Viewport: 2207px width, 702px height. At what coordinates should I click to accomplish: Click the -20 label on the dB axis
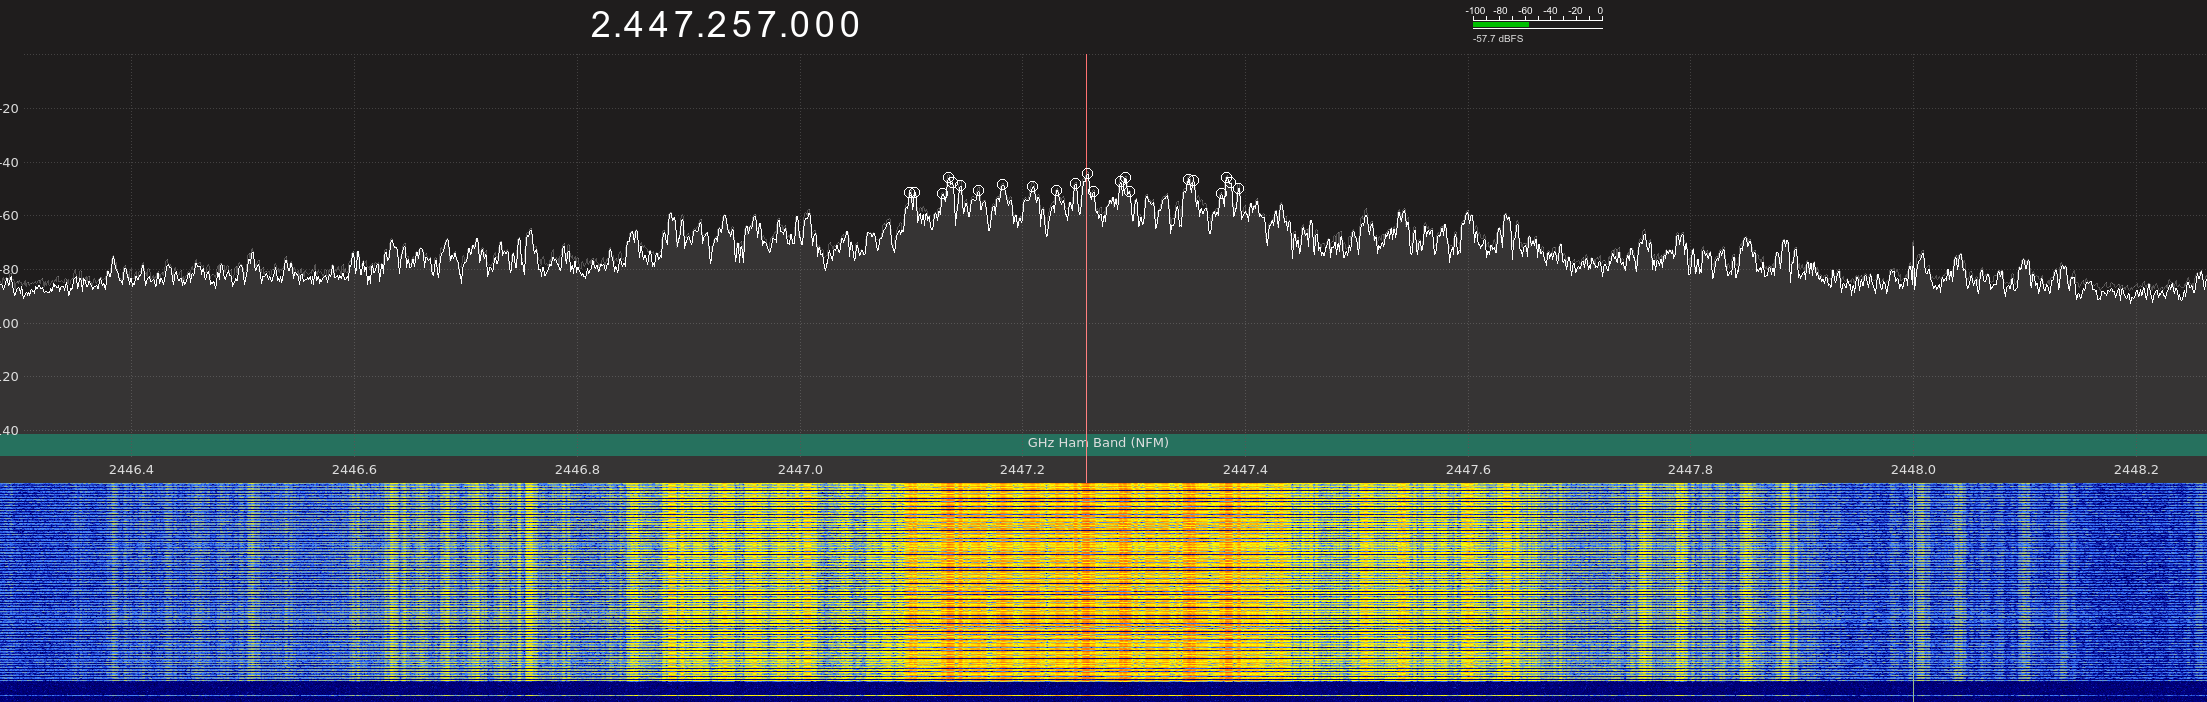(9, 109)
